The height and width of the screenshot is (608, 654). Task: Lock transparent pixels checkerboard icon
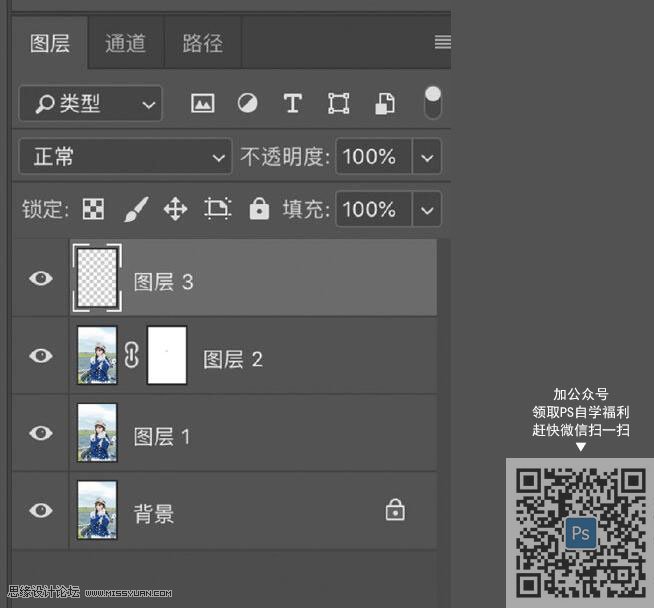(x=93, y=209)
